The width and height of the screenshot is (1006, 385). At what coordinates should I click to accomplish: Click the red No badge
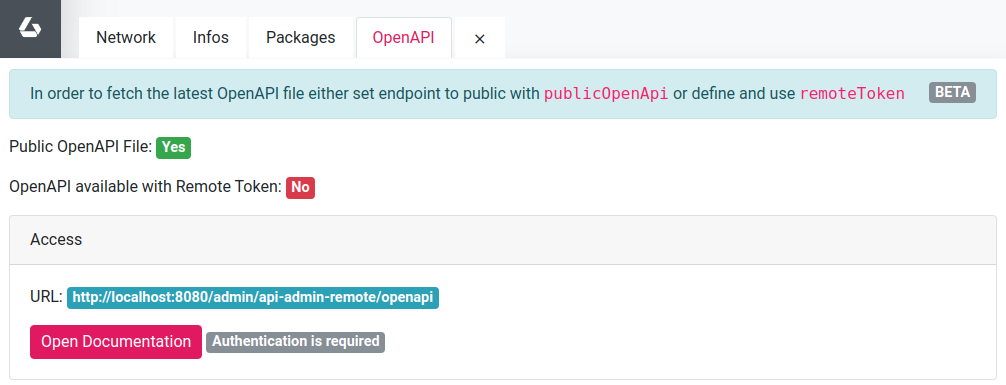[x=300, y=187]
